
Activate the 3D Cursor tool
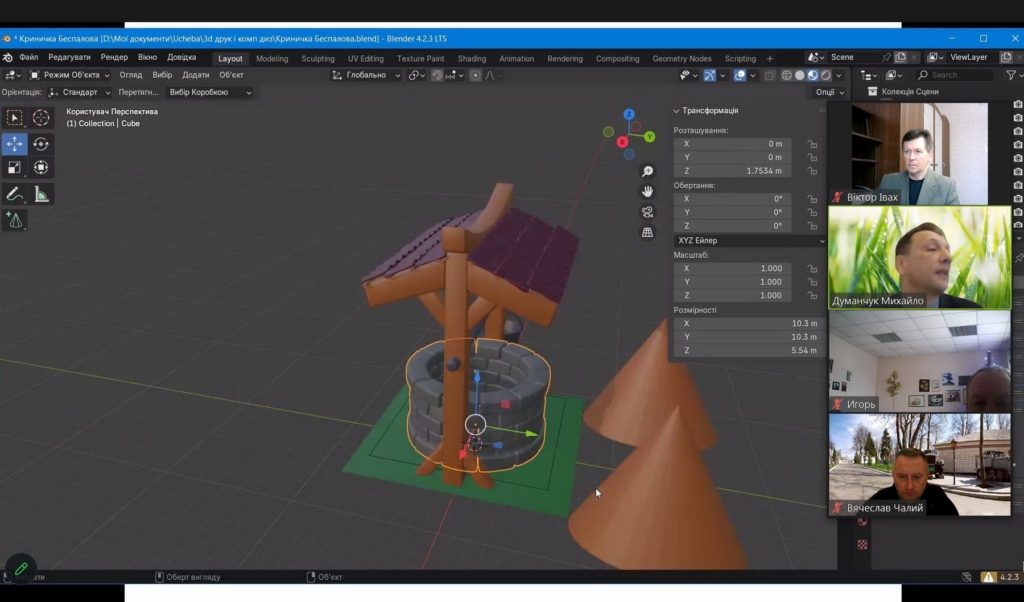click(x=41, y=118)
